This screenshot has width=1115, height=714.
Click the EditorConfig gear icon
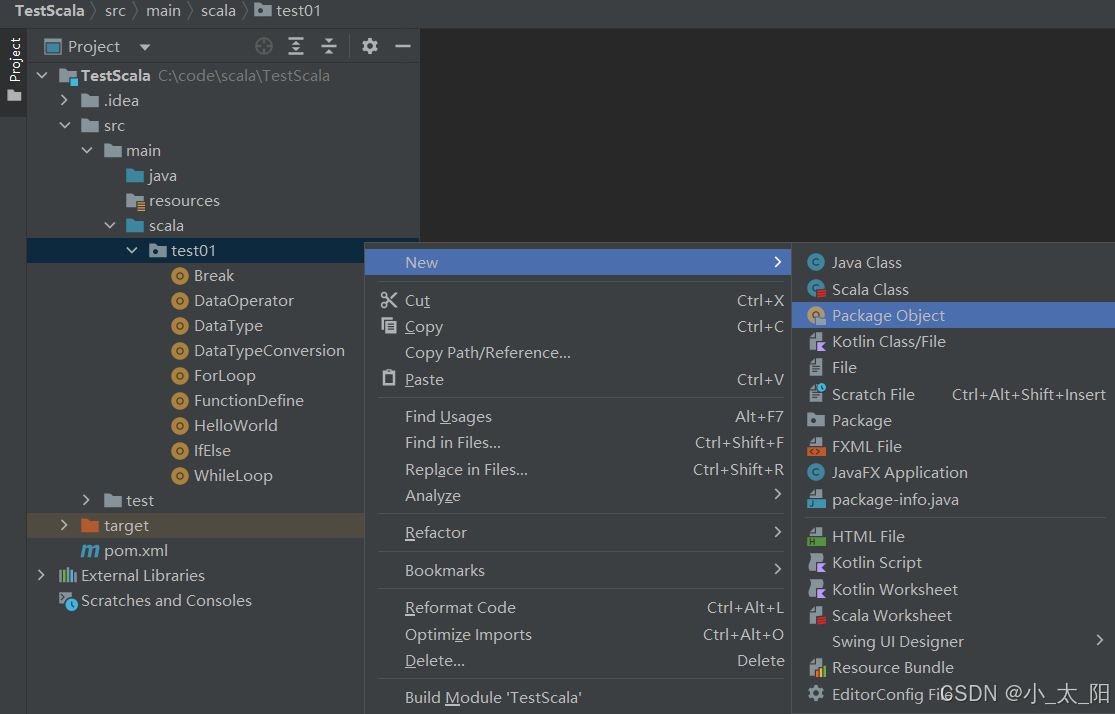tap(816, 693)
